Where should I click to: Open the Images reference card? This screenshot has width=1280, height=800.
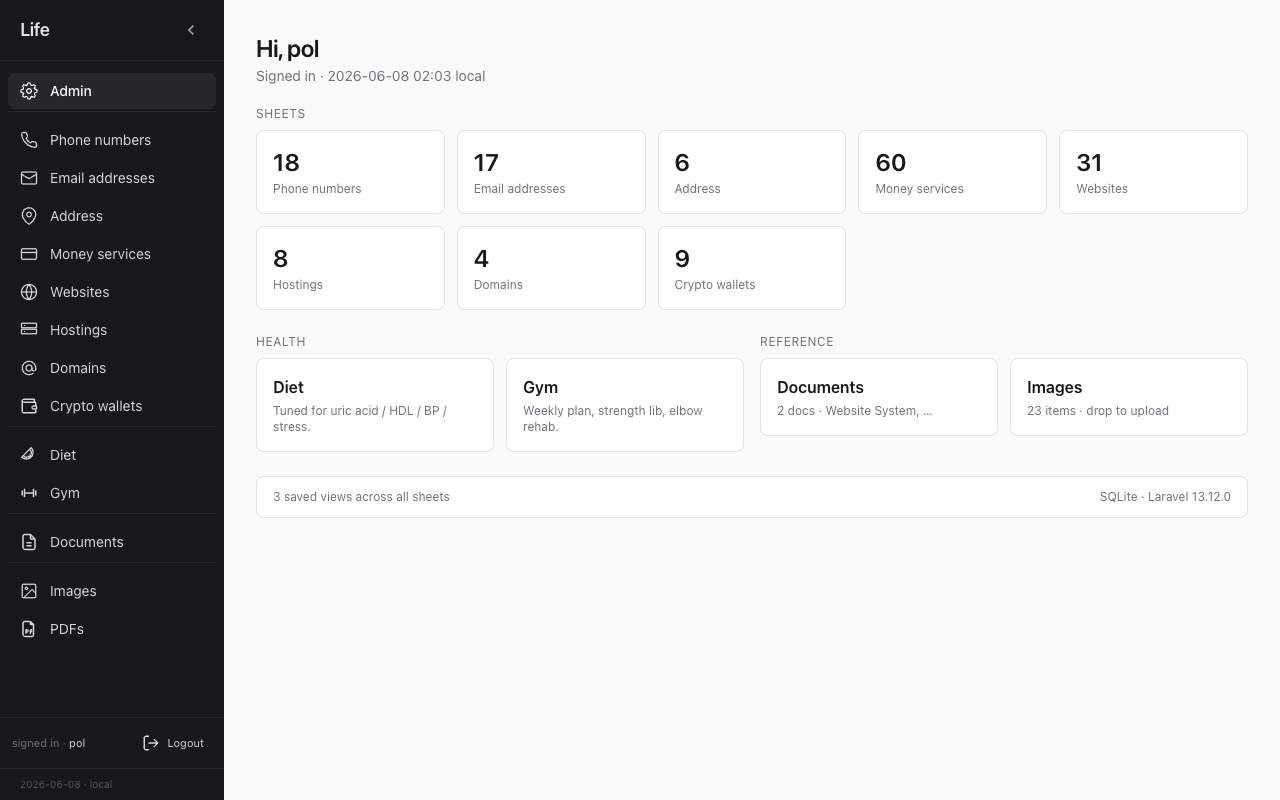coord(1129,397)
